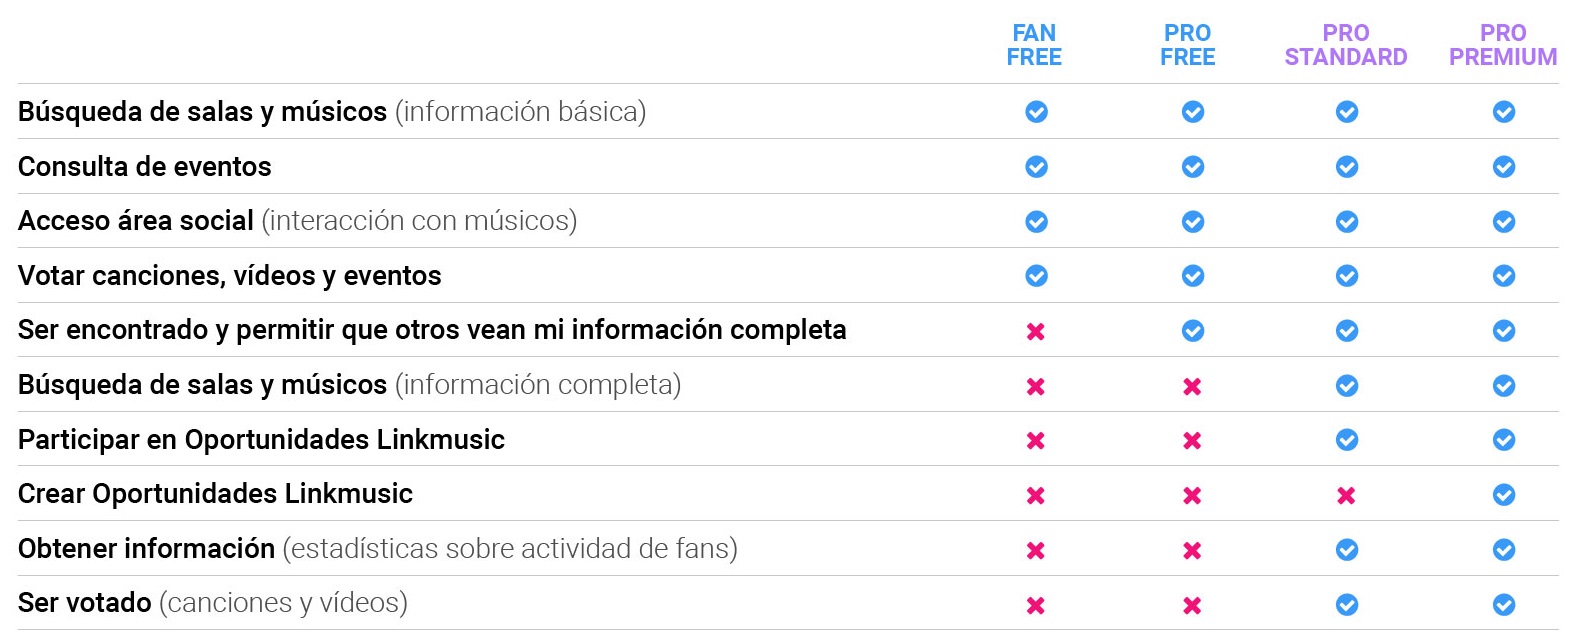Image resolution: width=1573 pixels, height=641 pixels.
Task: Select the PRO STANDARD plan header
Action: (x=1345, y=45)
